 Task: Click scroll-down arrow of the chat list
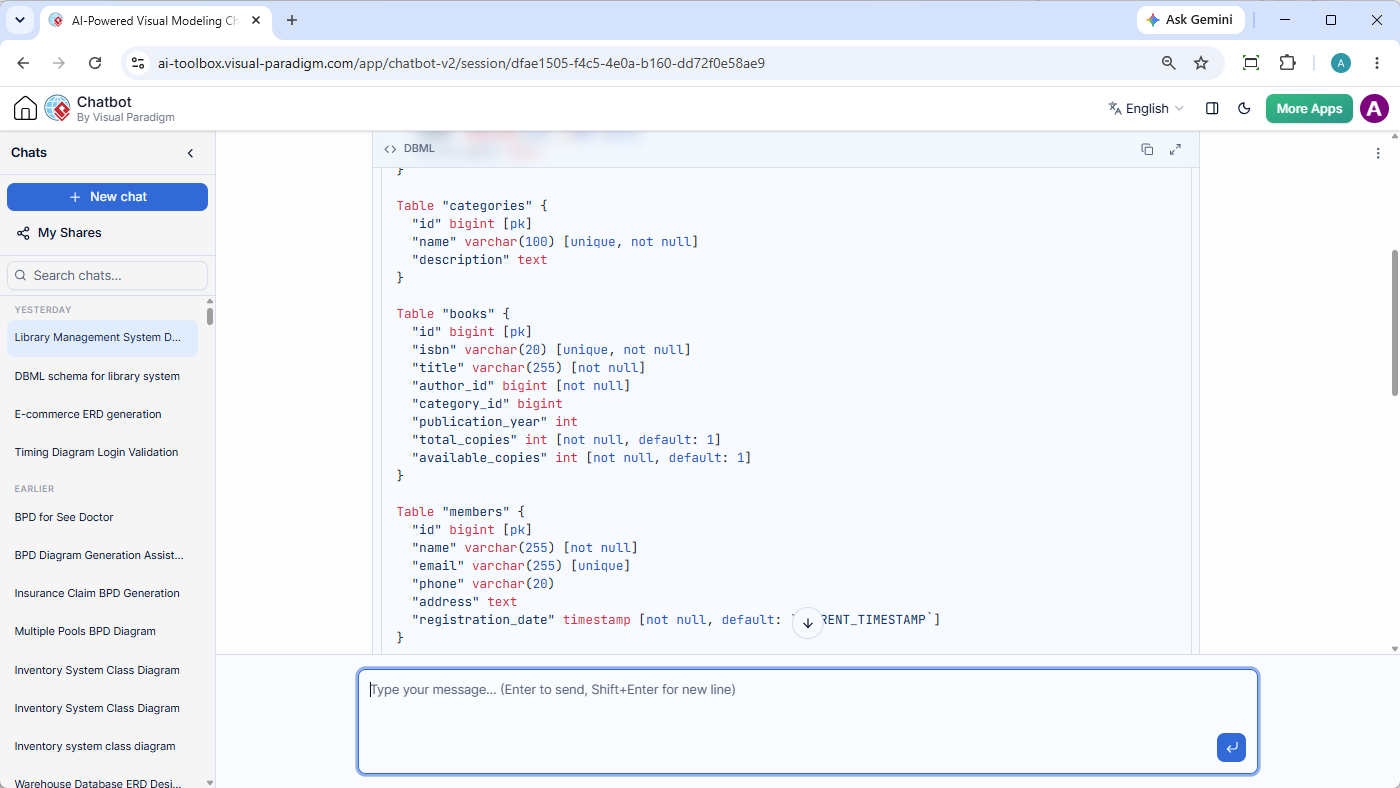pyautogui.click(x=210, y=783)
